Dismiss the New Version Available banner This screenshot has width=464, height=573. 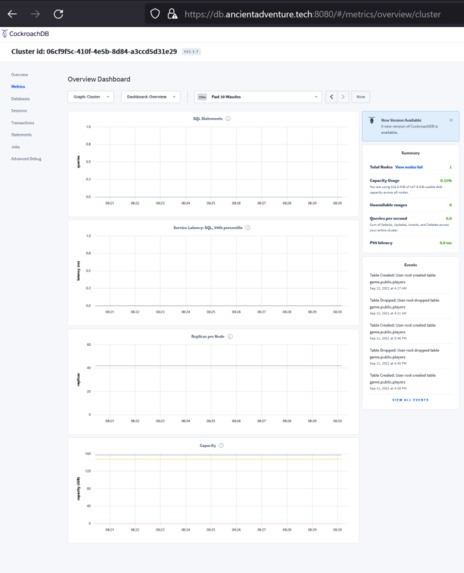pos(451,120)
